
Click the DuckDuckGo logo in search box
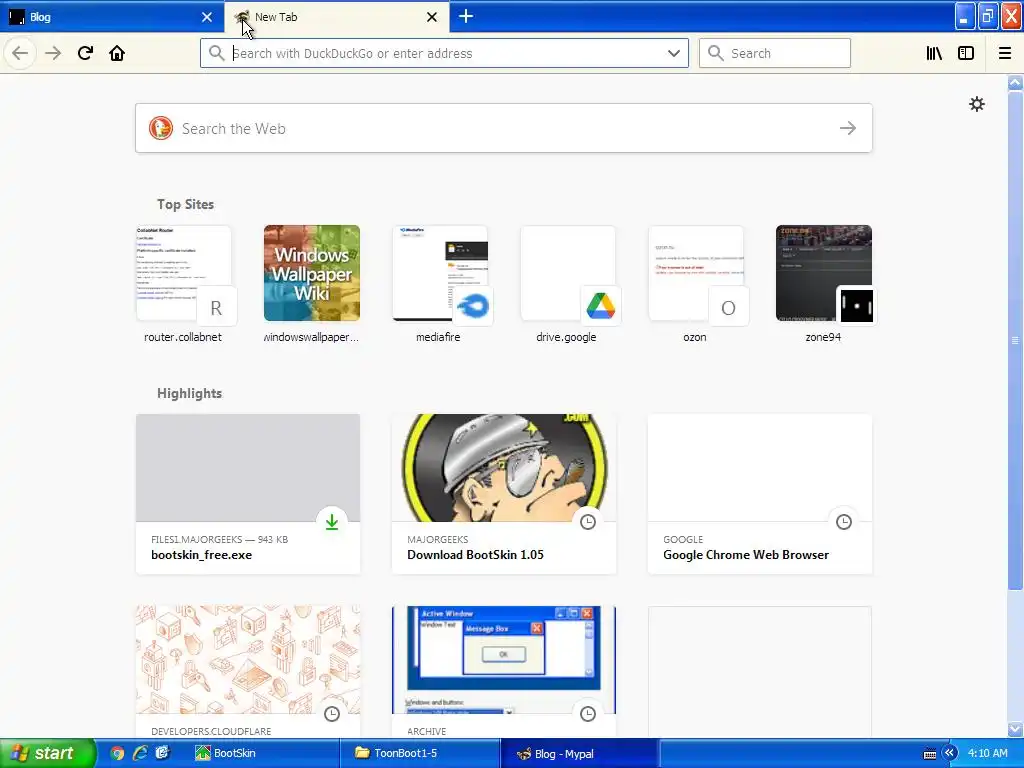click(161, 128)
